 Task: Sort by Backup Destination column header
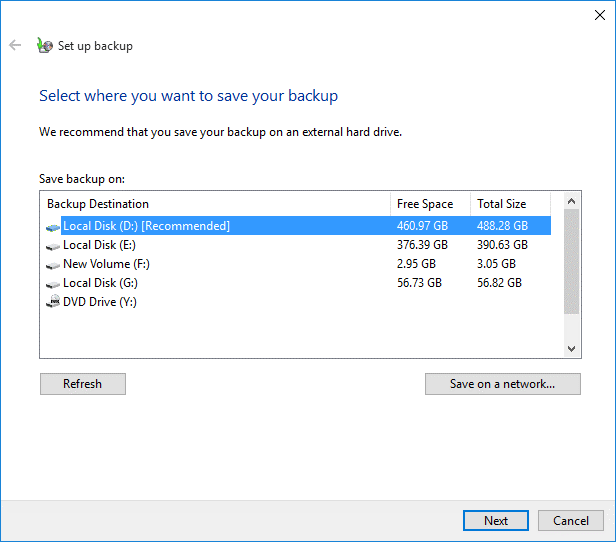click(x=215, y=204)
